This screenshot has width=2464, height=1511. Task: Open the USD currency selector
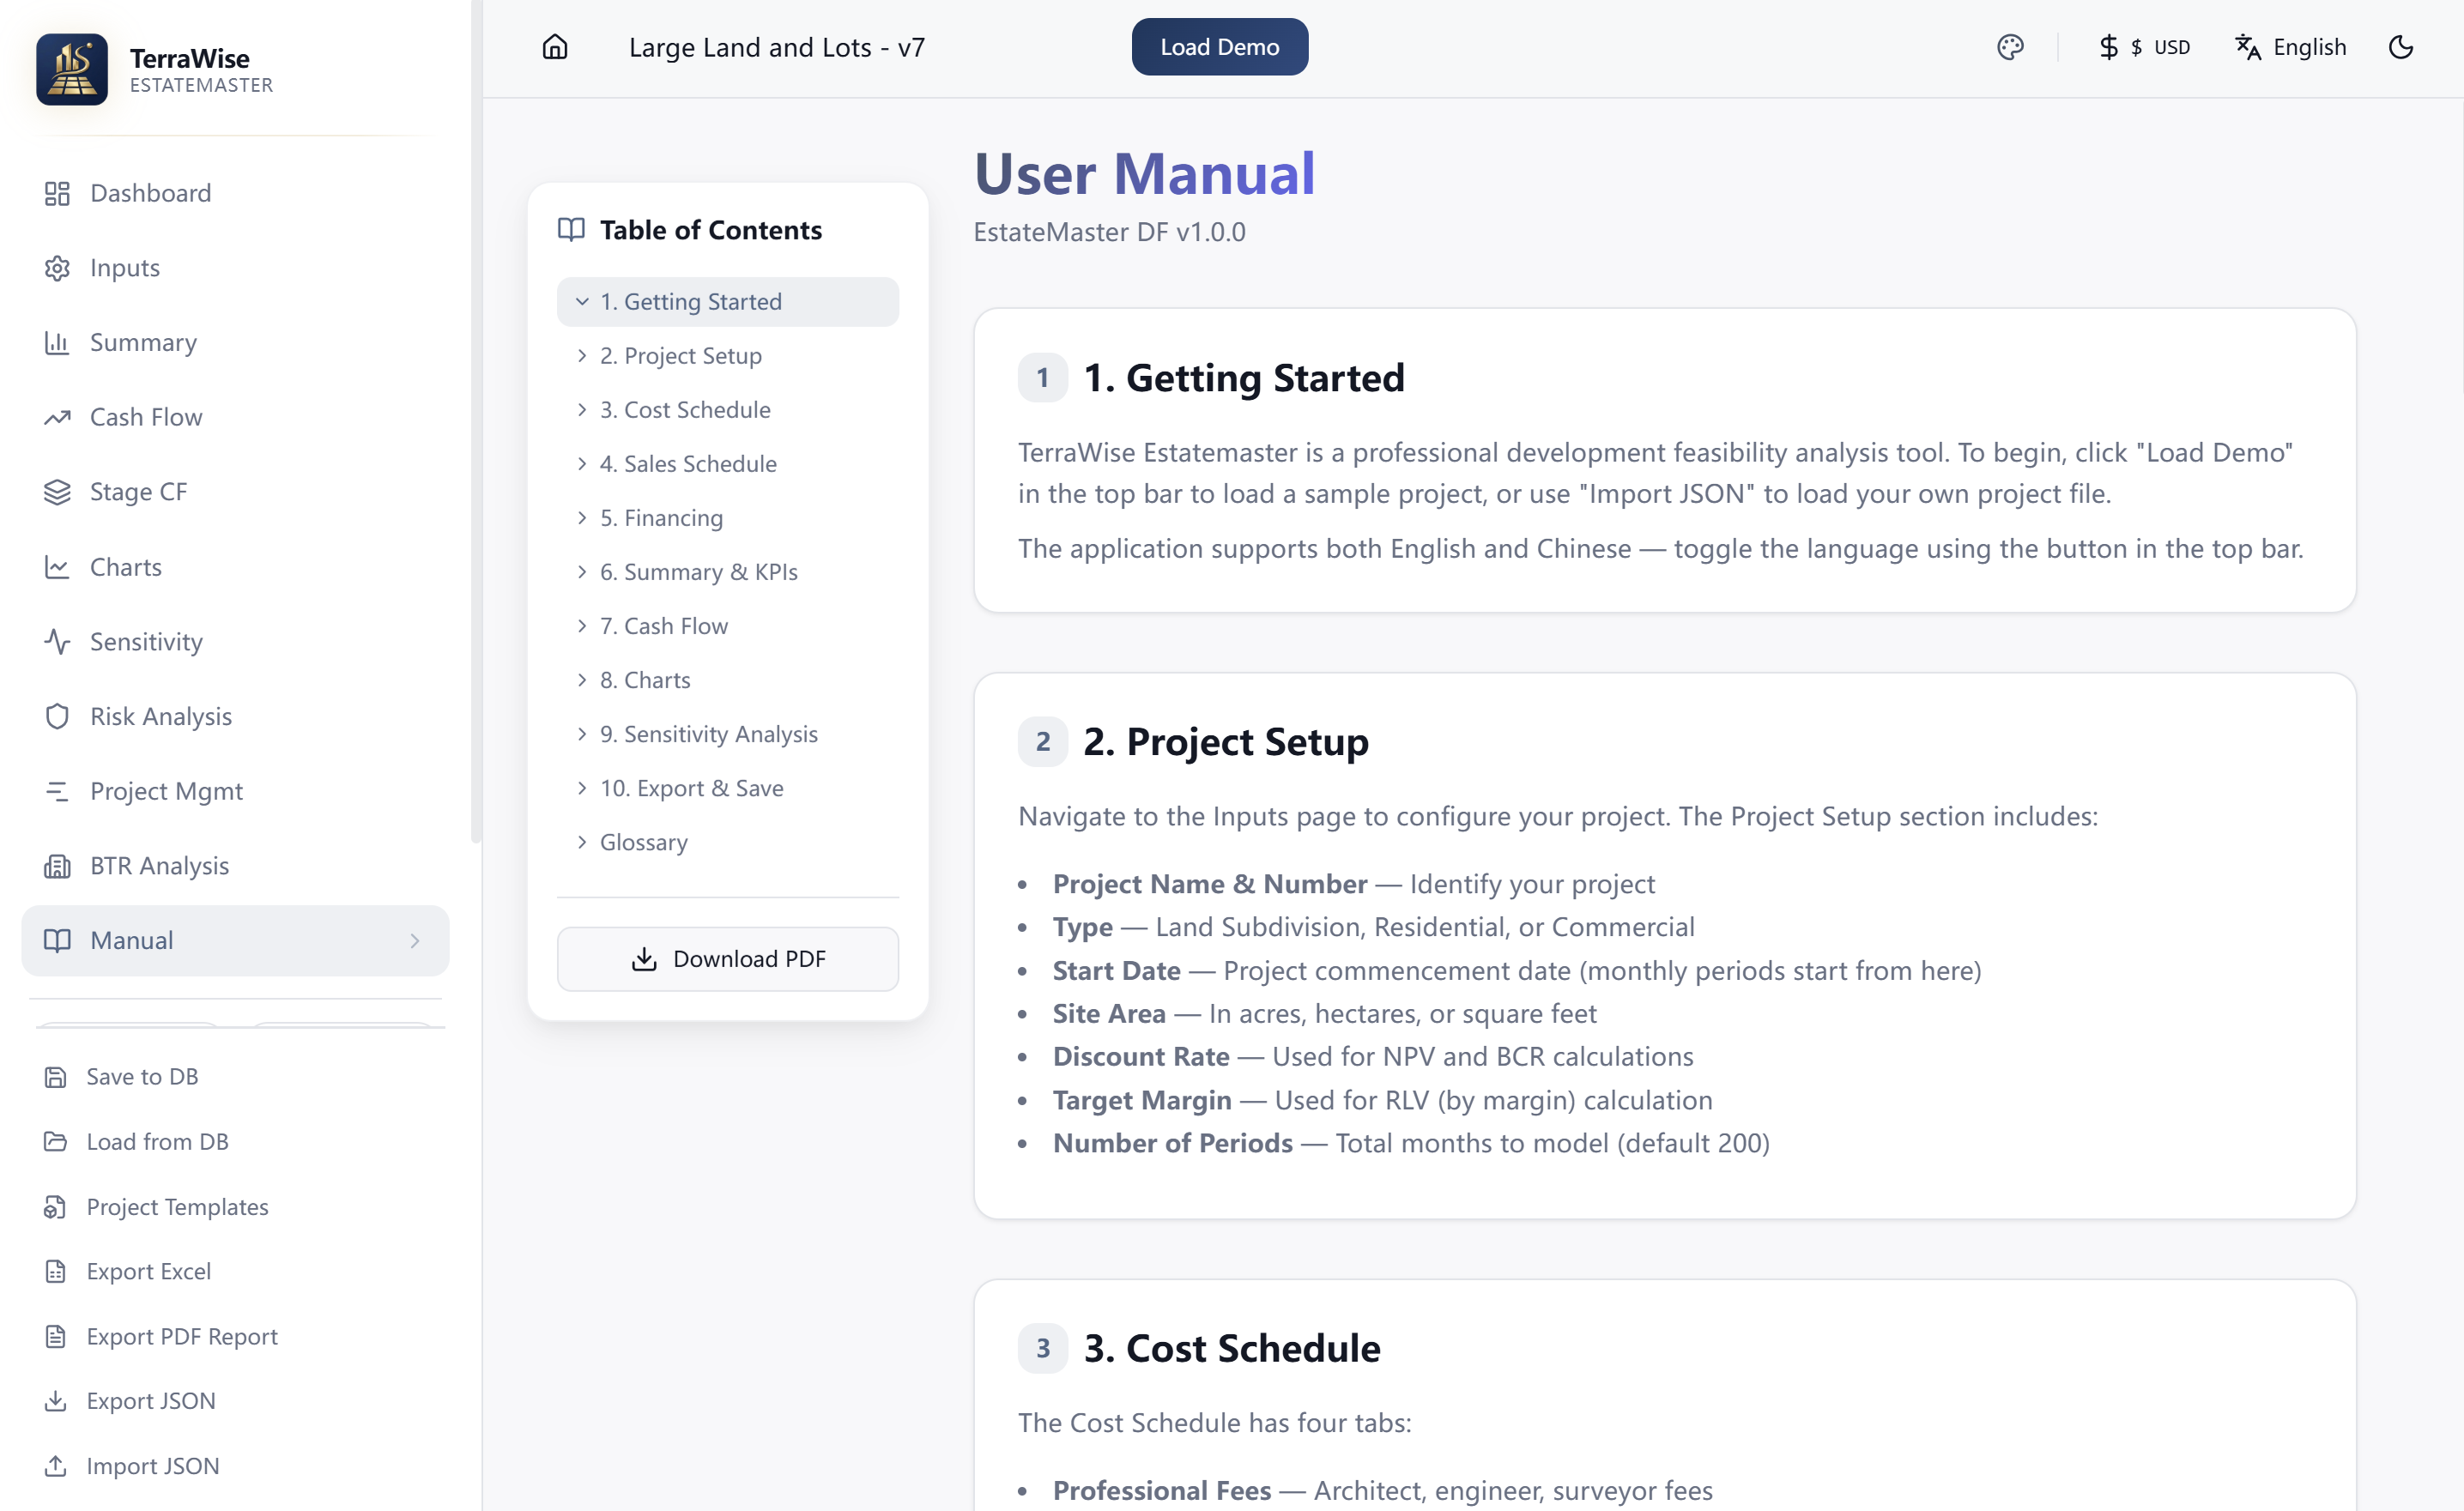[2144, 47]
